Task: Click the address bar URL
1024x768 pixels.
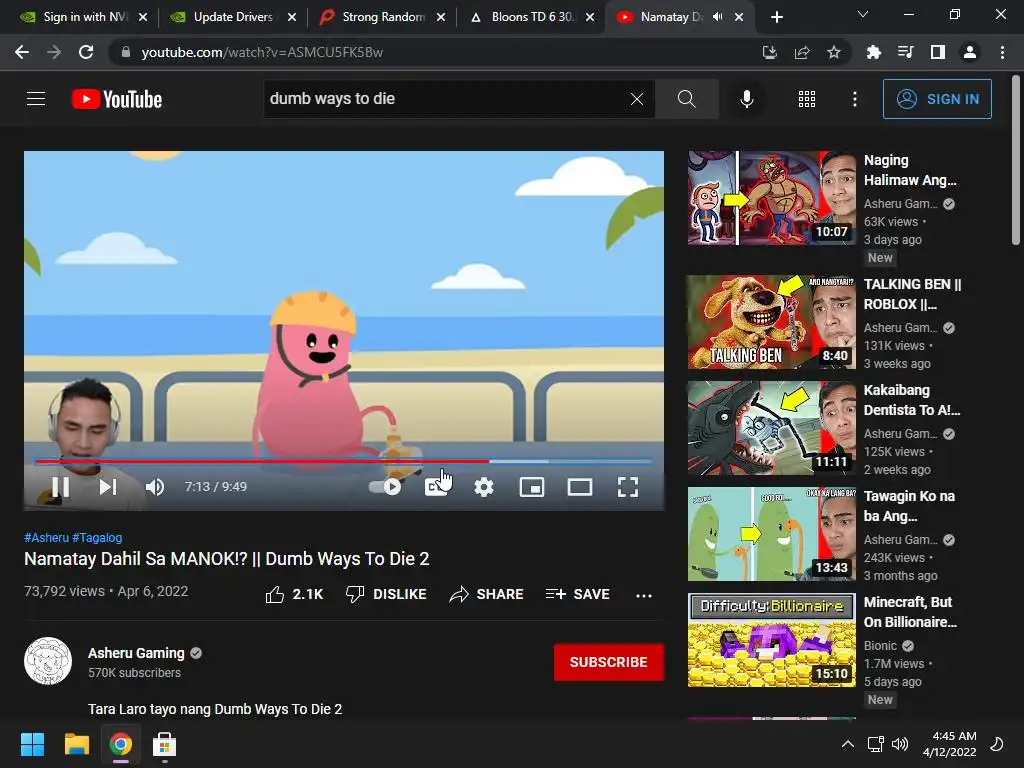Action: point(262,52)
